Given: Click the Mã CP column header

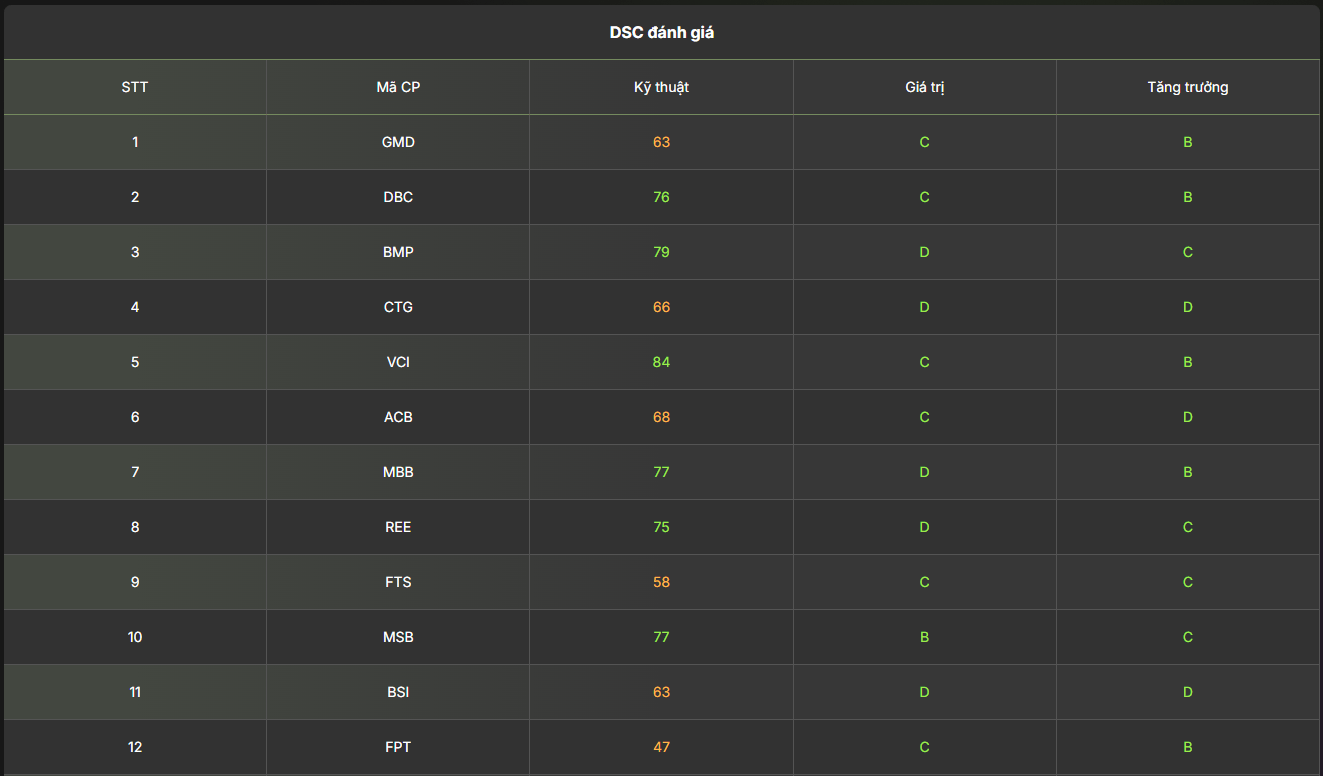Looking at the screenshot, I should pyautogui.click(x=398, y=87).
